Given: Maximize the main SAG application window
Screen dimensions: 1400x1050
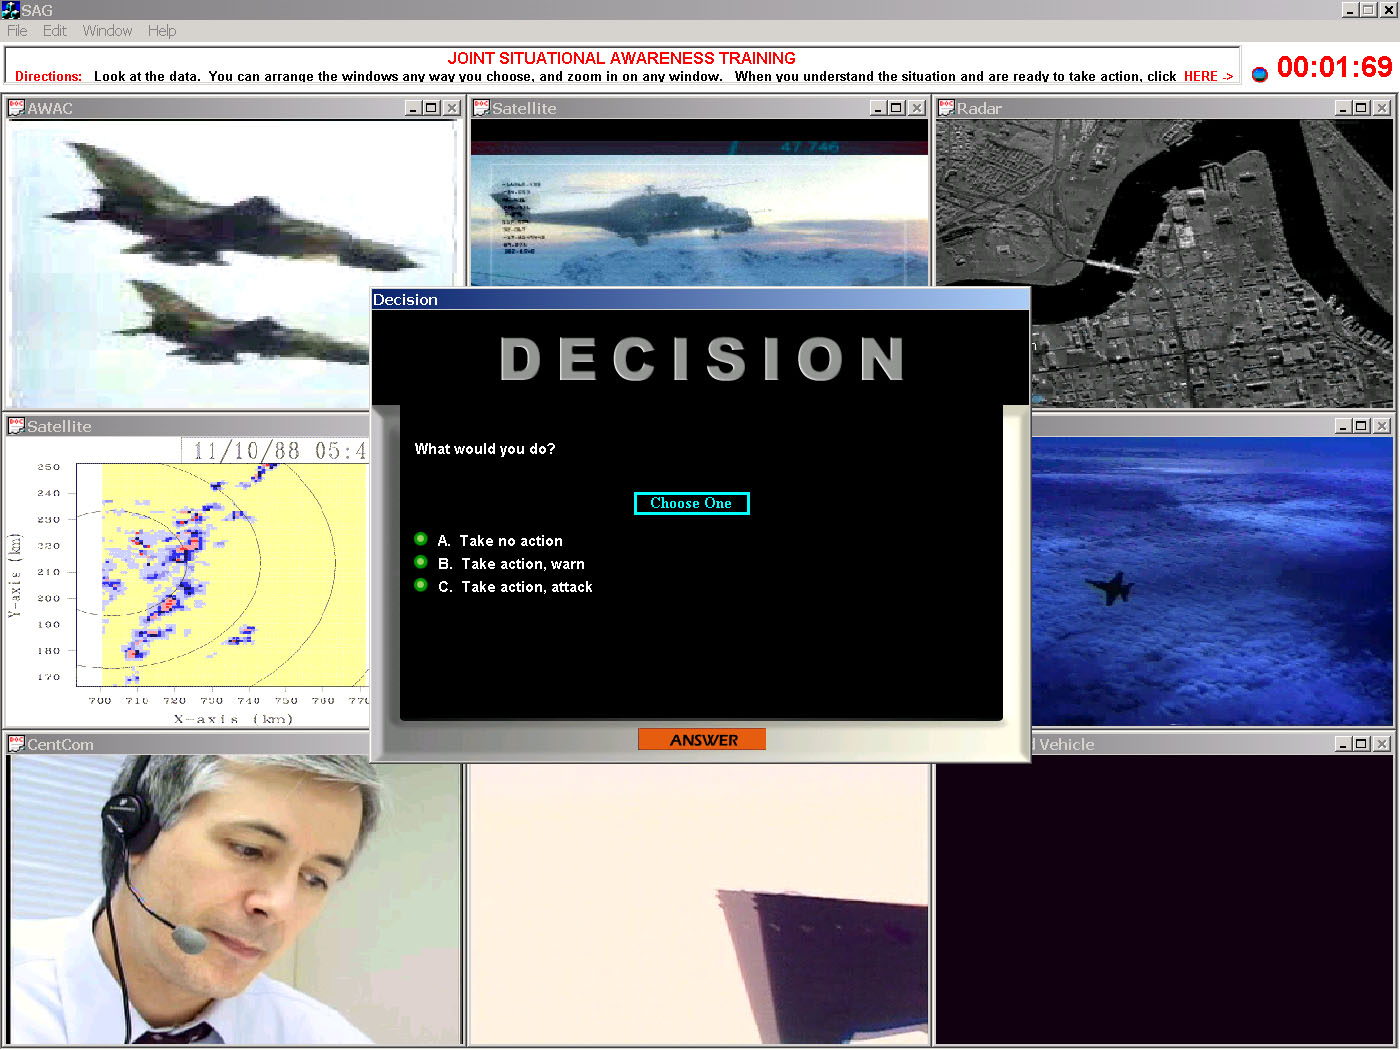Looking at the screenshot, I should click(1369, 10).
